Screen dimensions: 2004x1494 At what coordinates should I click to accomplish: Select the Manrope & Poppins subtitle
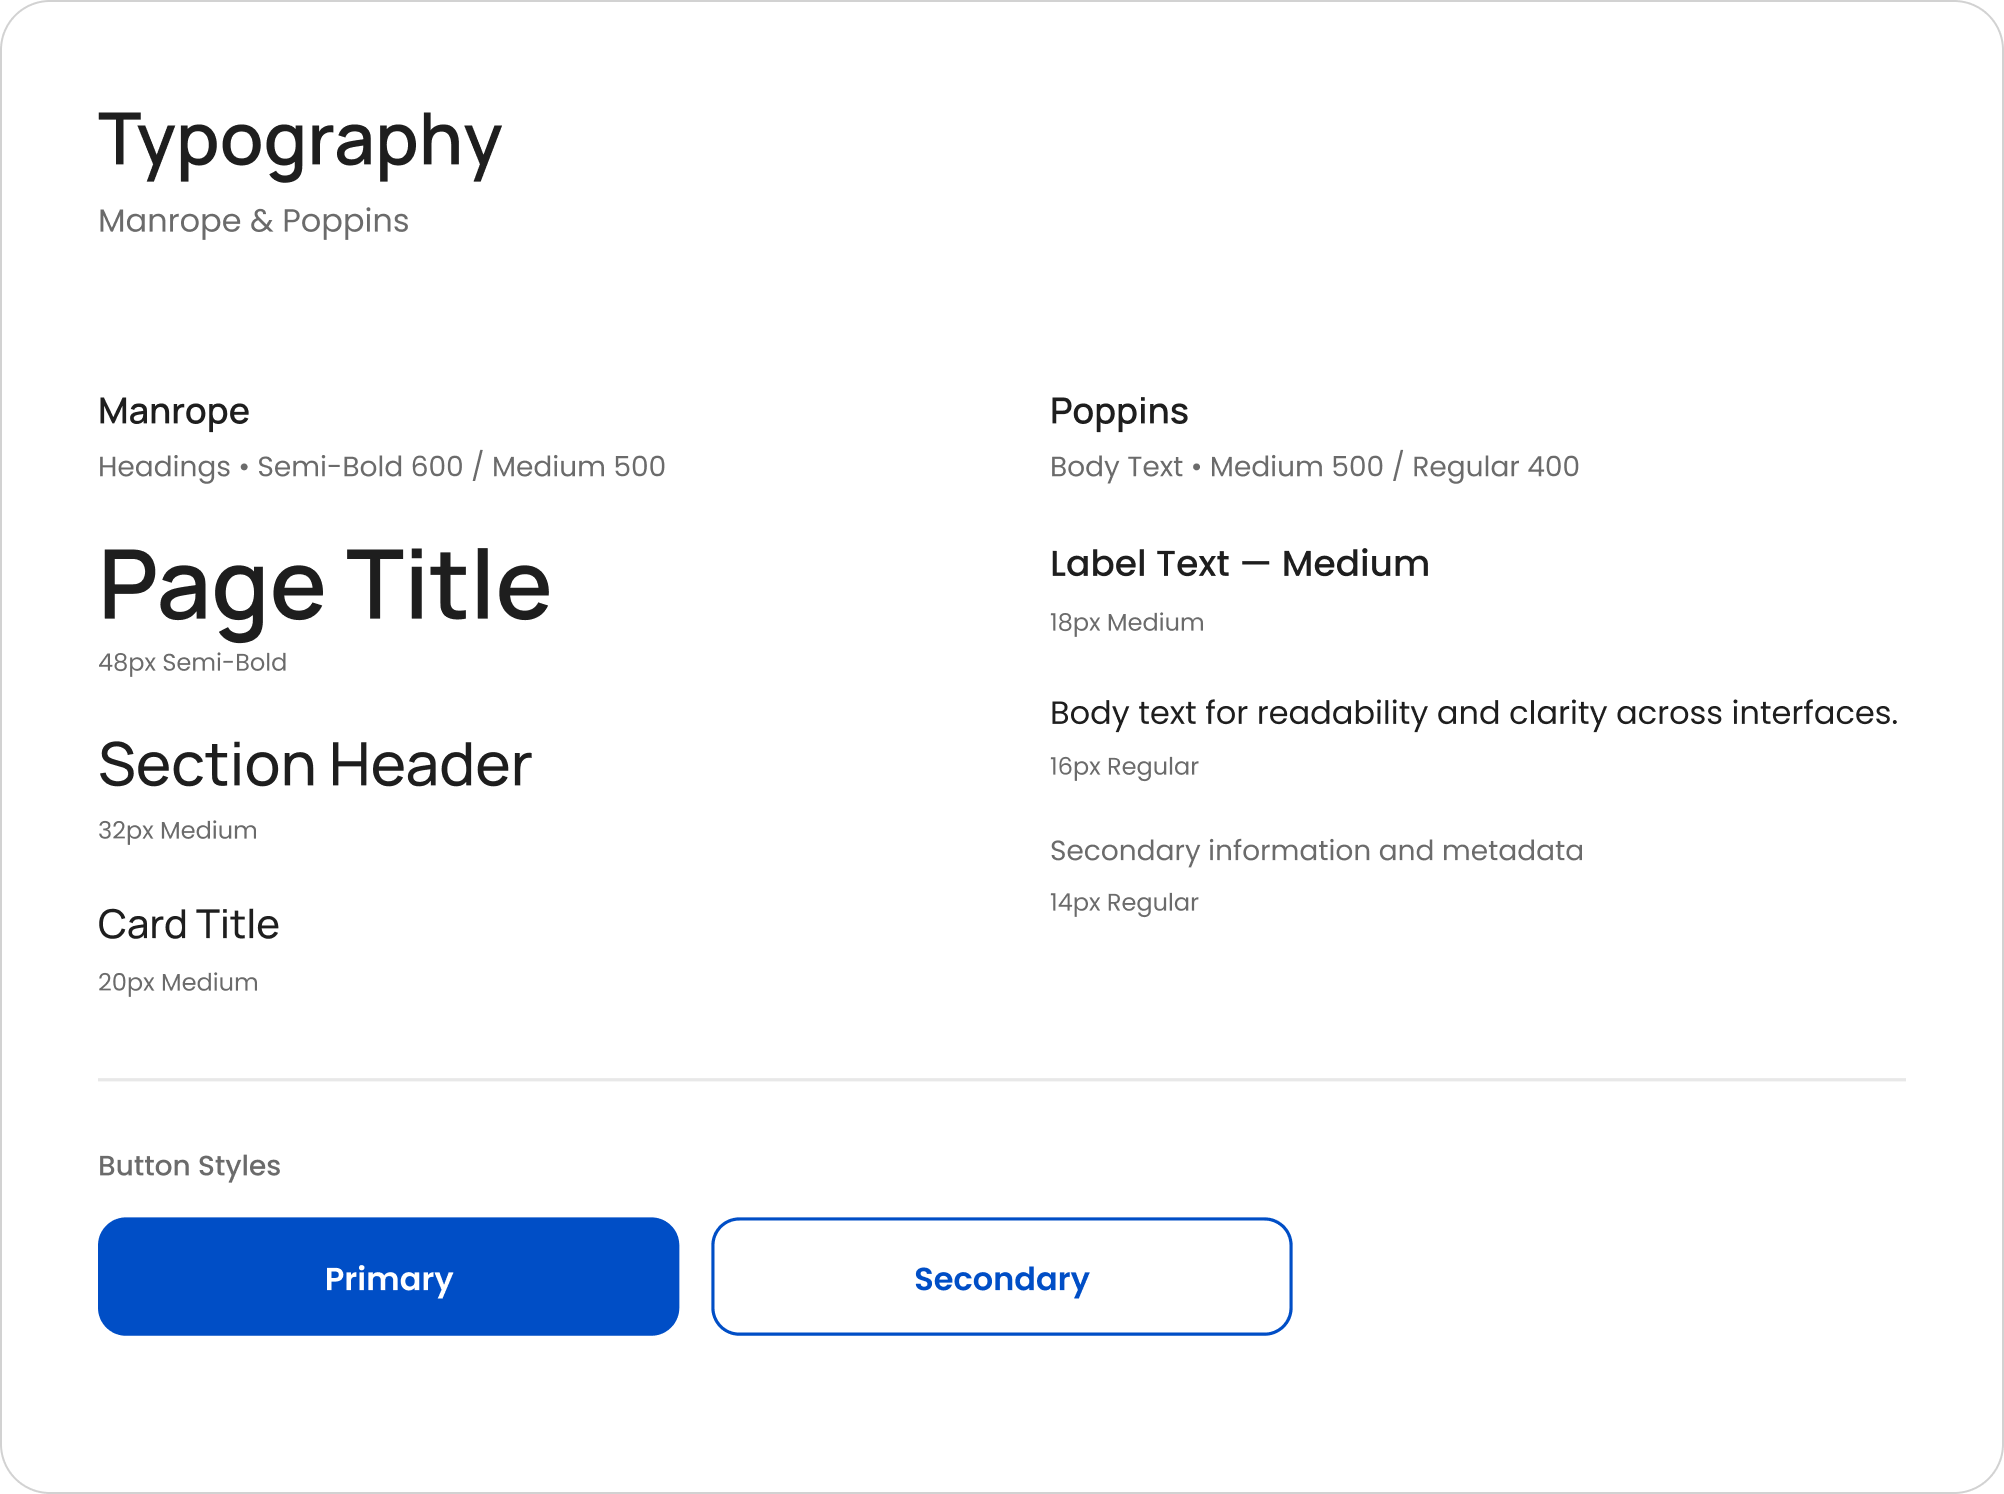253,220
